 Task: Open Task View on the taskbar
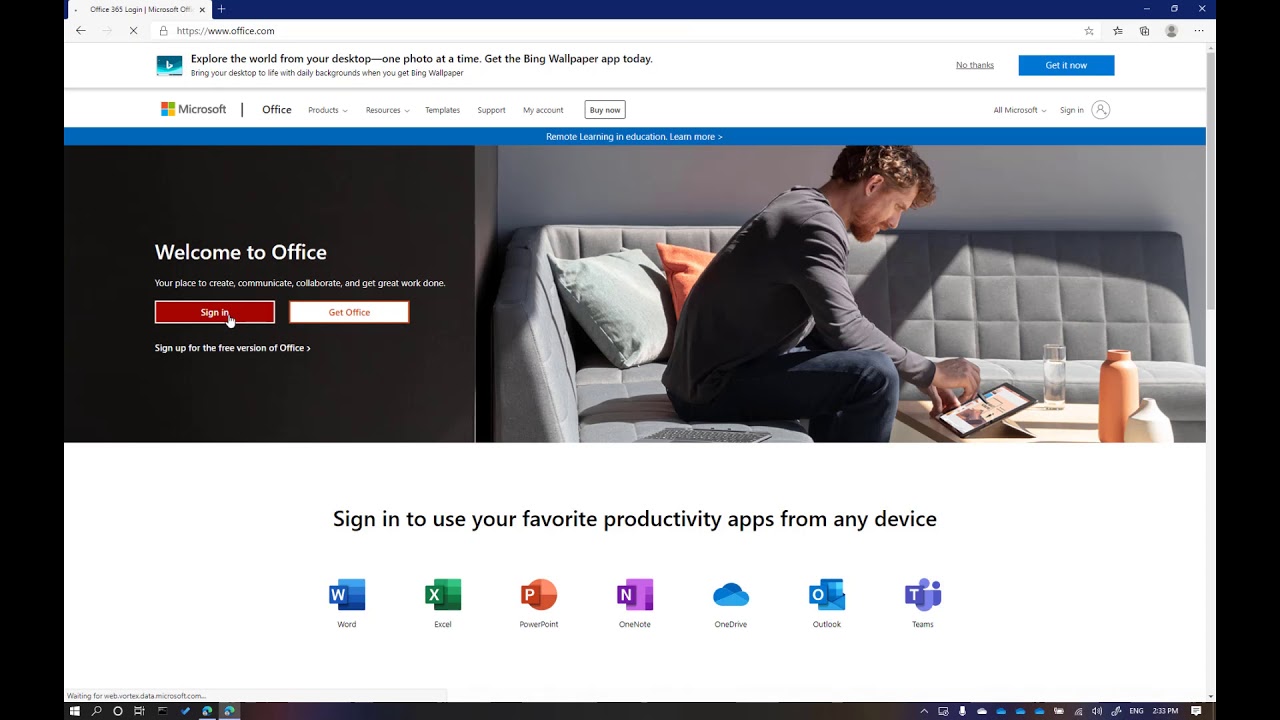tap(140, 711)
